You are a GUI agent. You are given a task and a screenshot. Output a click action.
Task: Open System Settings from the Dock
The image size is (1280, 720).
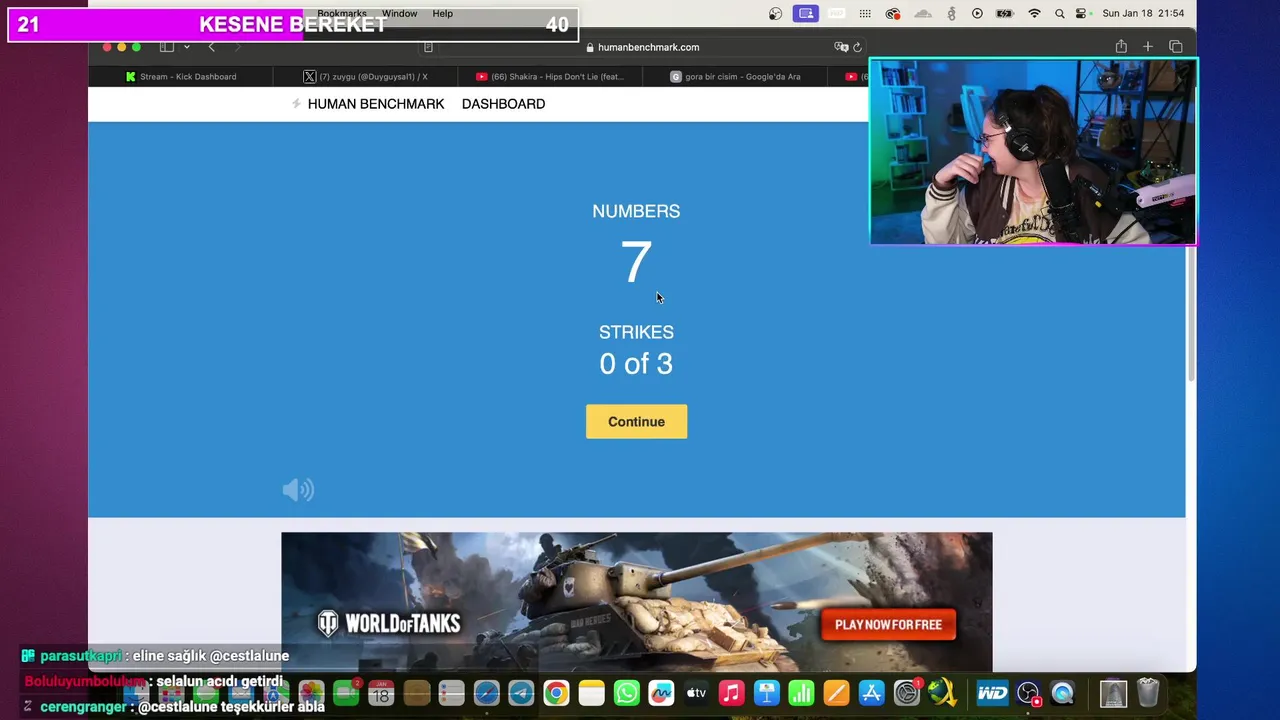tap(906, 693)
